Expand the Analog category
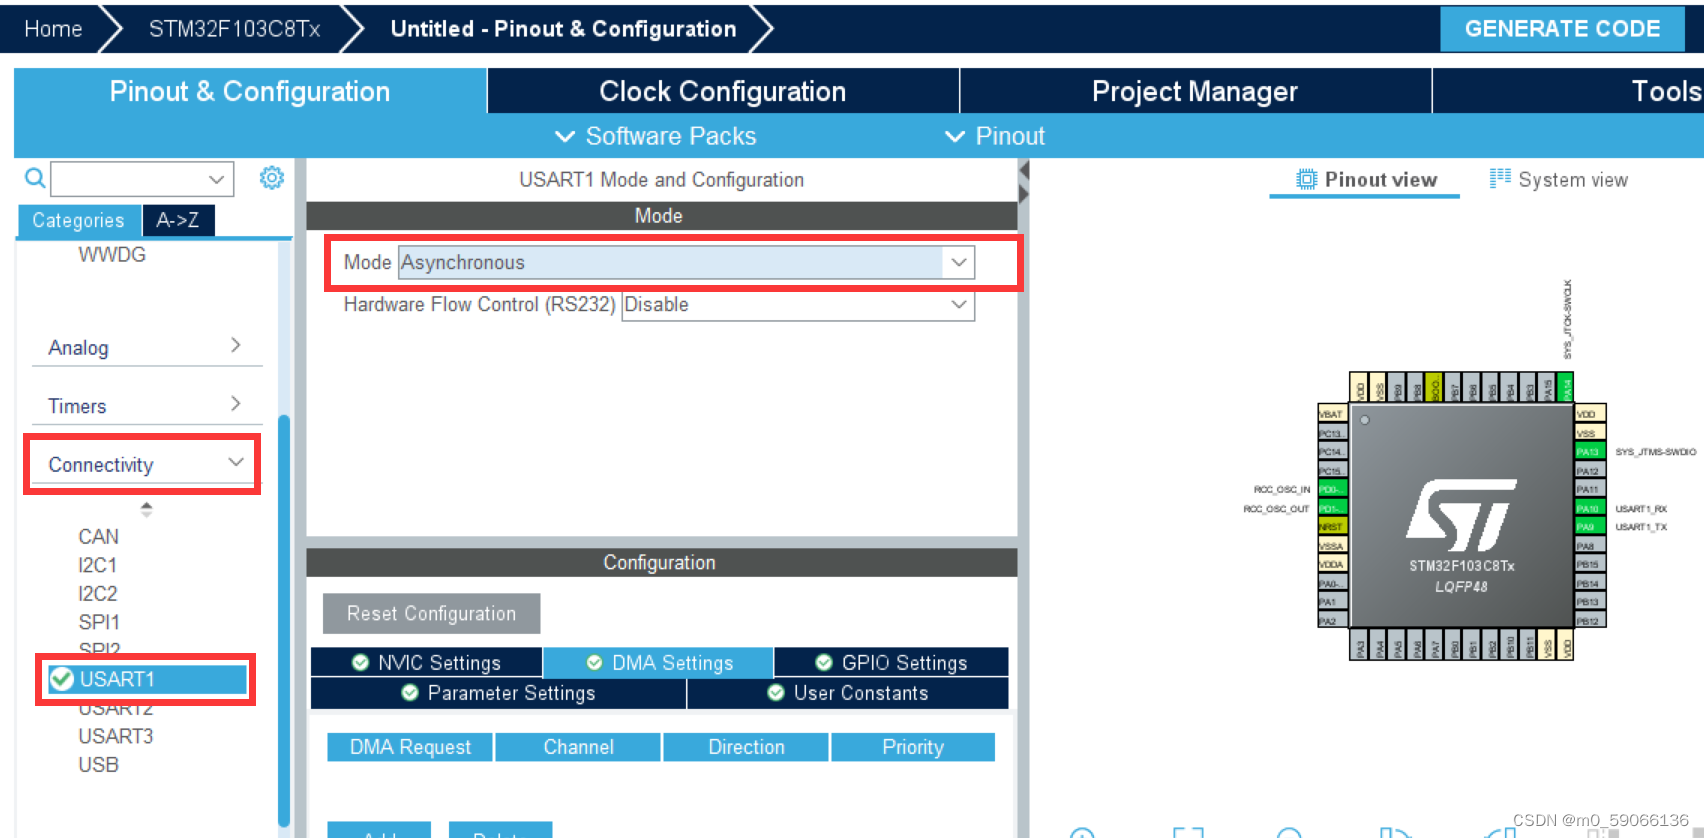This screenshot has height=838, width=1704. pos(146,347)
